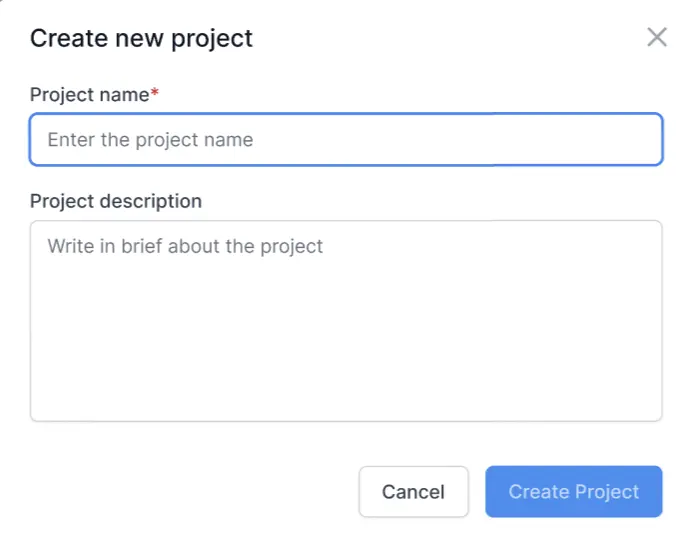Select the blue Create Project button

[x=573, y=491]
